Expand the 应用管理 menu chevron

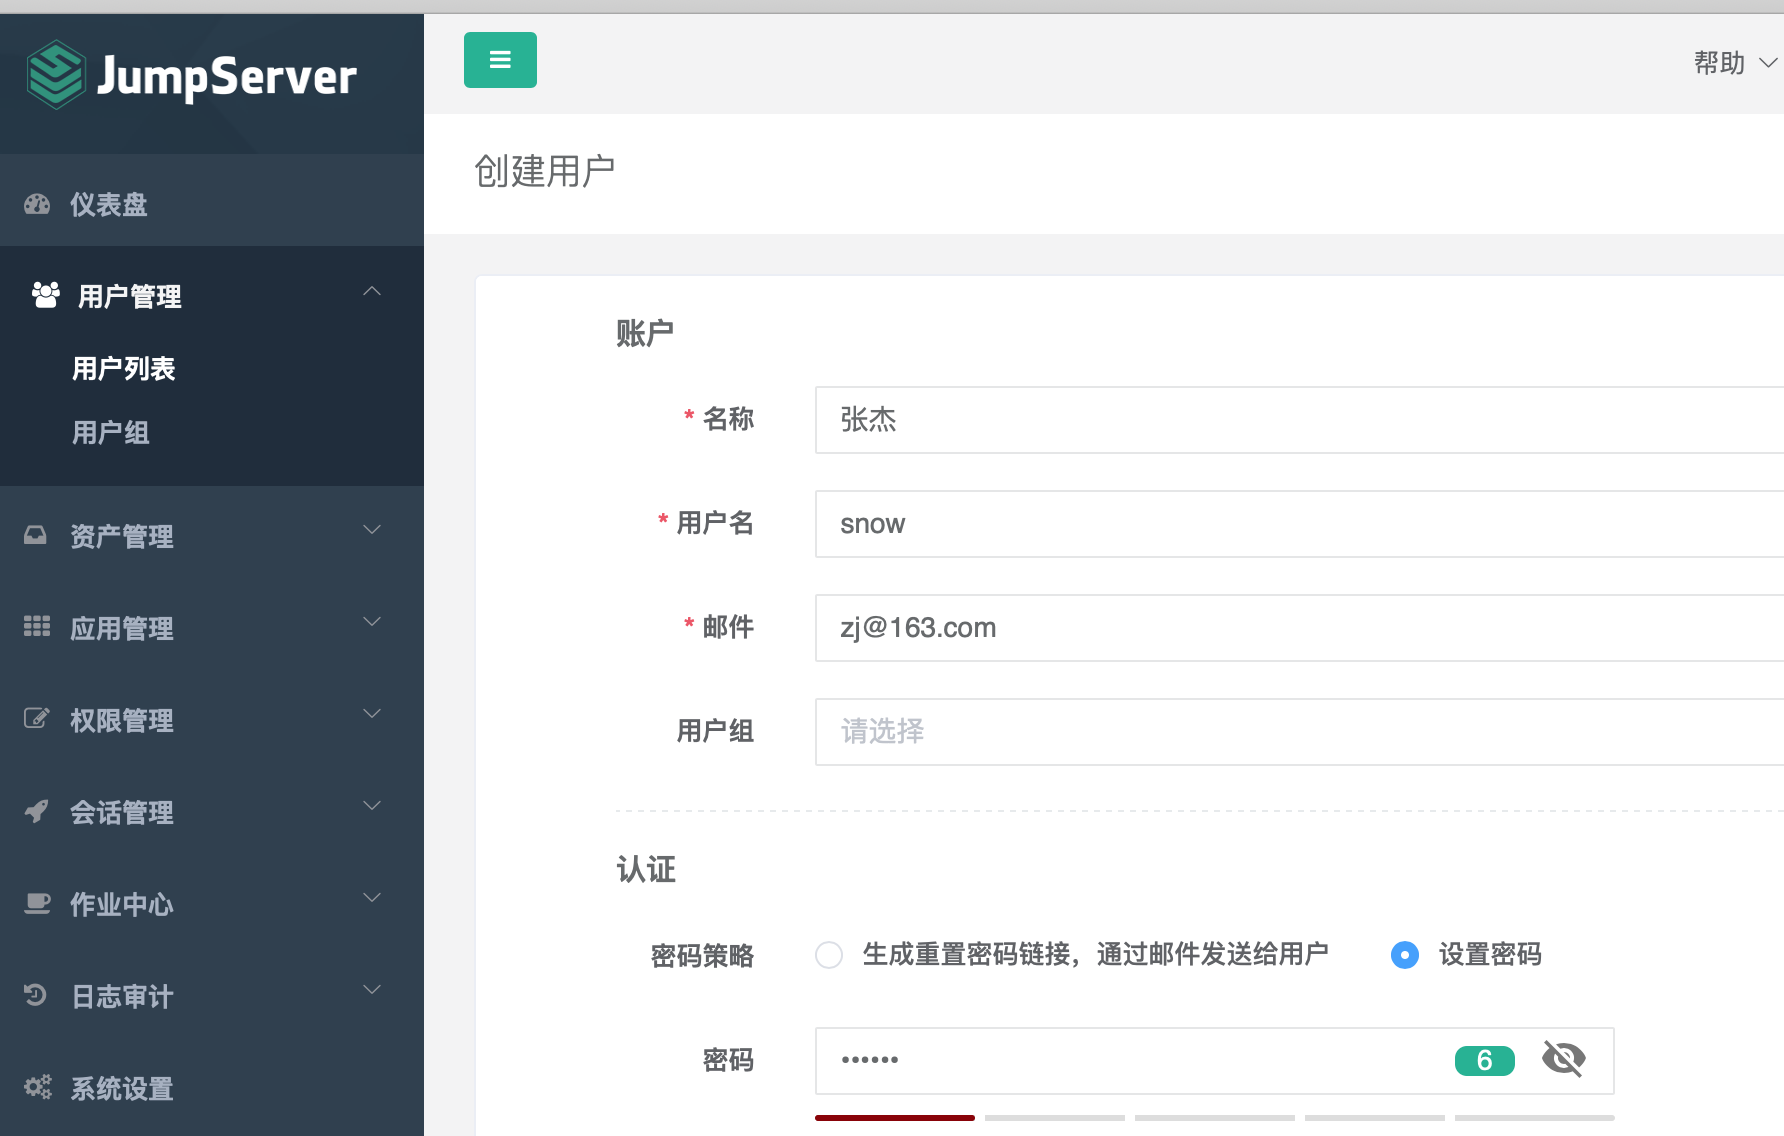372,622
